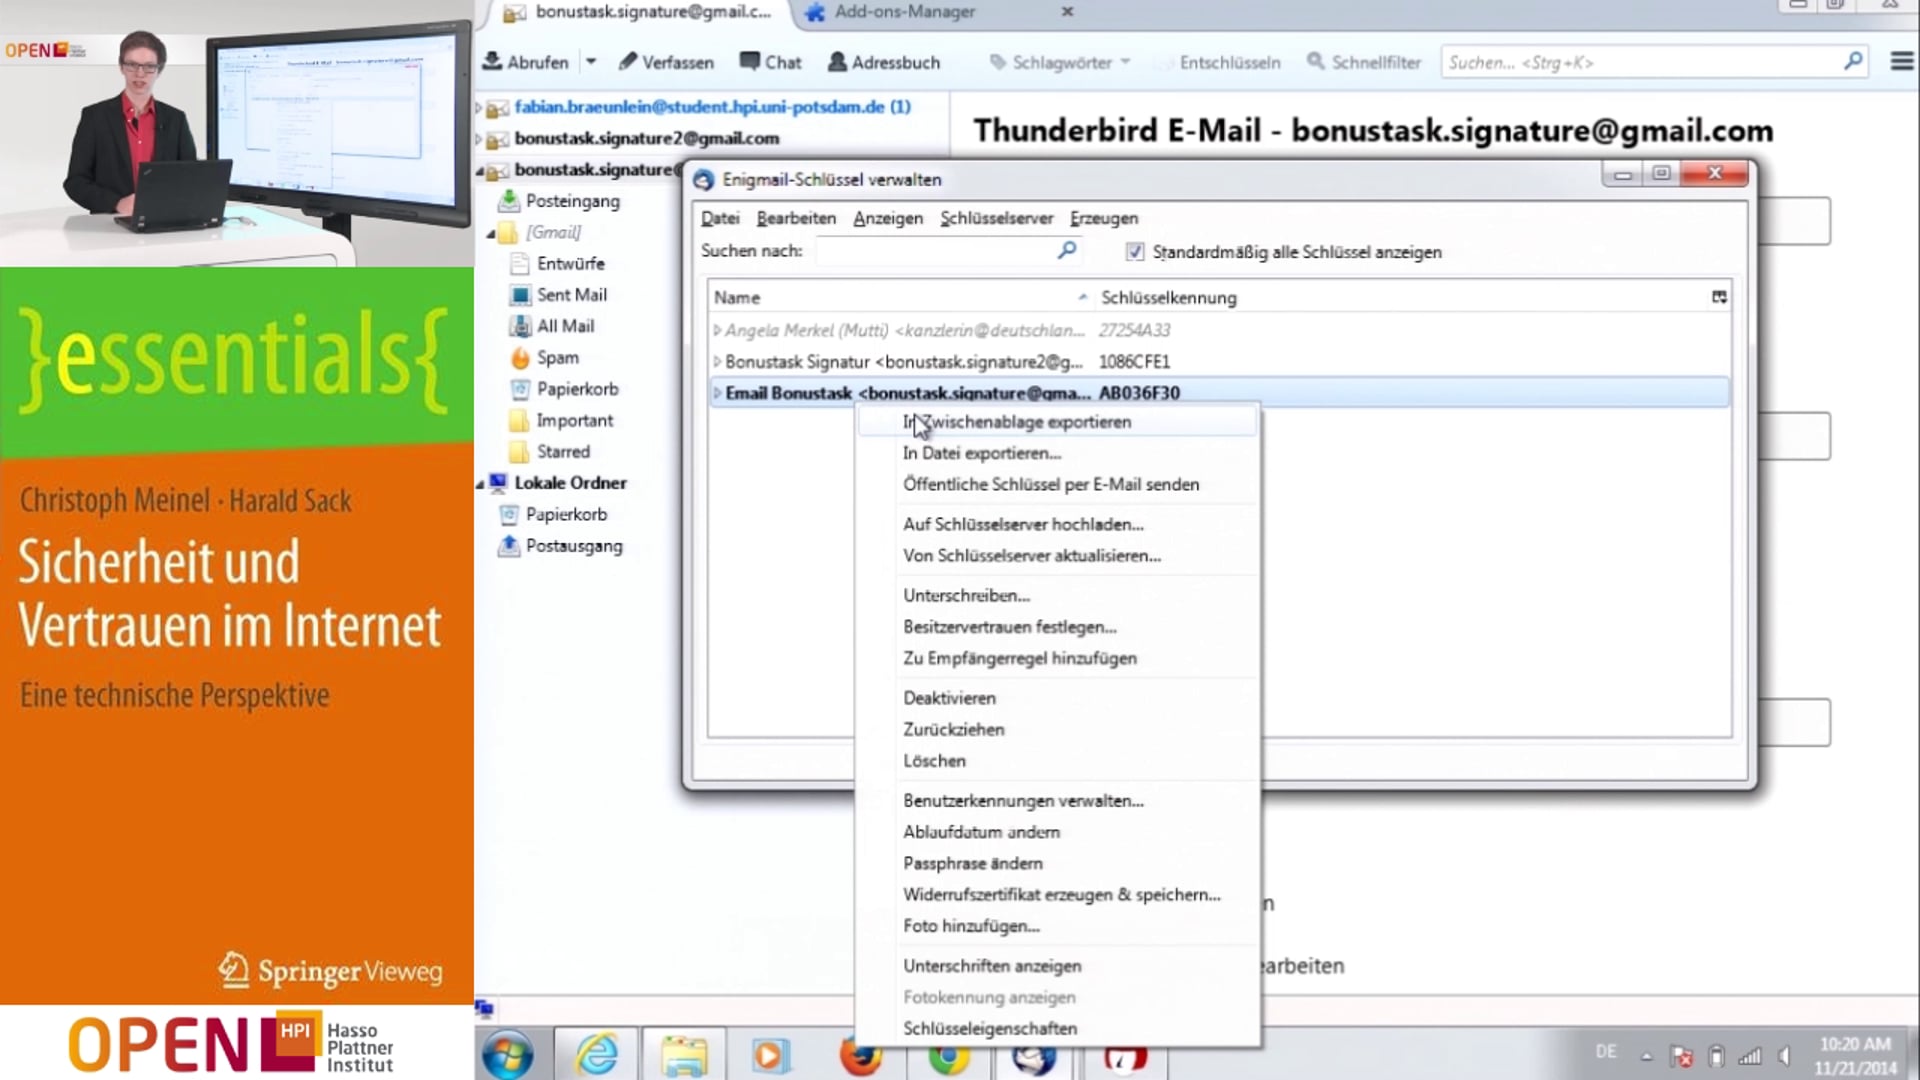The width and height of the screenshot is (1920, 1080).
Task: Close the Add-ons-Manager tab
Action: [x=1067, y=12]
